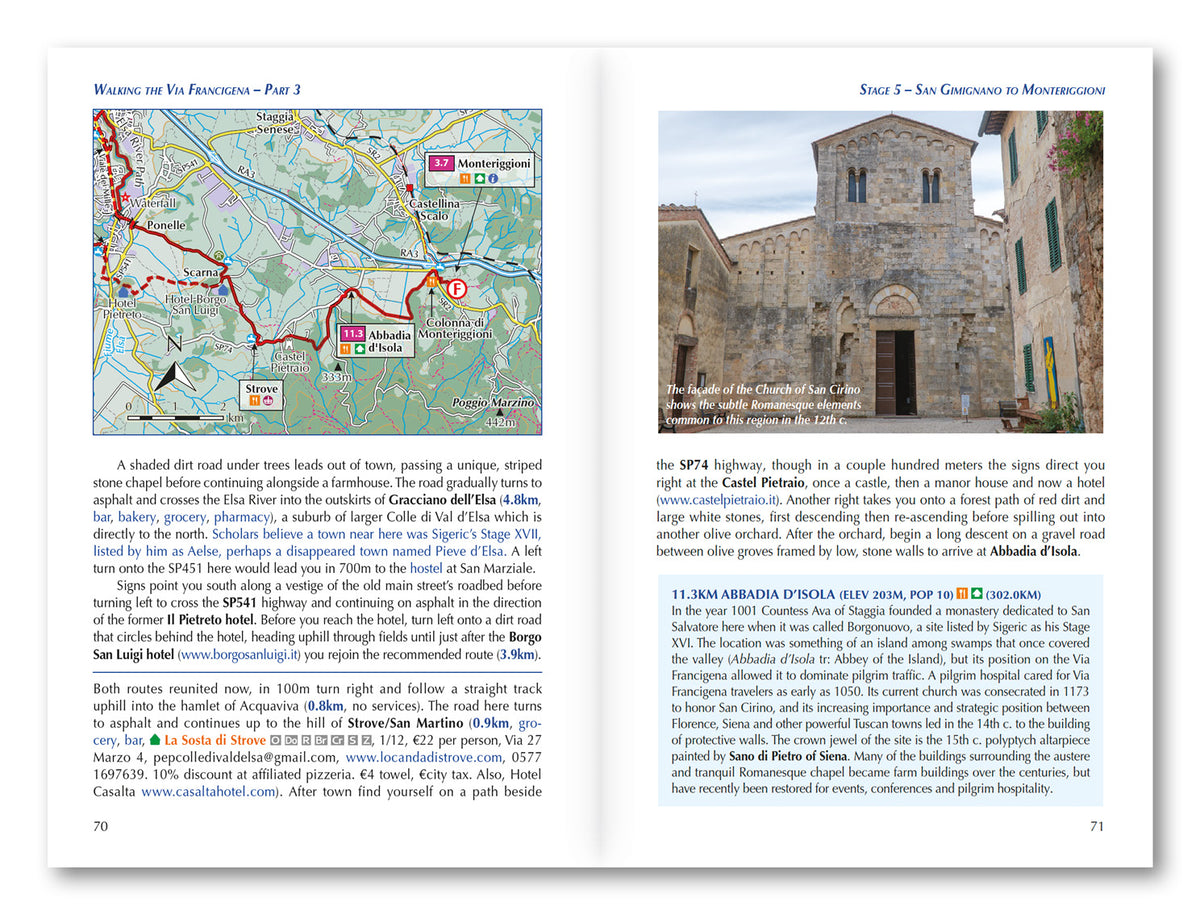Click the red square station marker at Castellina Scalo
The width and height of the screenshot is (1200, 915).
coord(410,188)
